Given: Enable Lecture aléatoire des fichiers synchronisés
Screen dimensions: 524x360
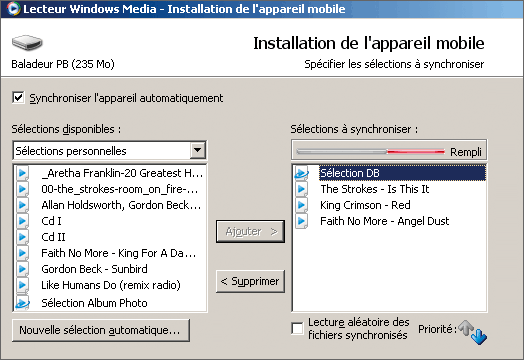Looking at the screenshot, I should pyautogui.click(x=297, y=328).
